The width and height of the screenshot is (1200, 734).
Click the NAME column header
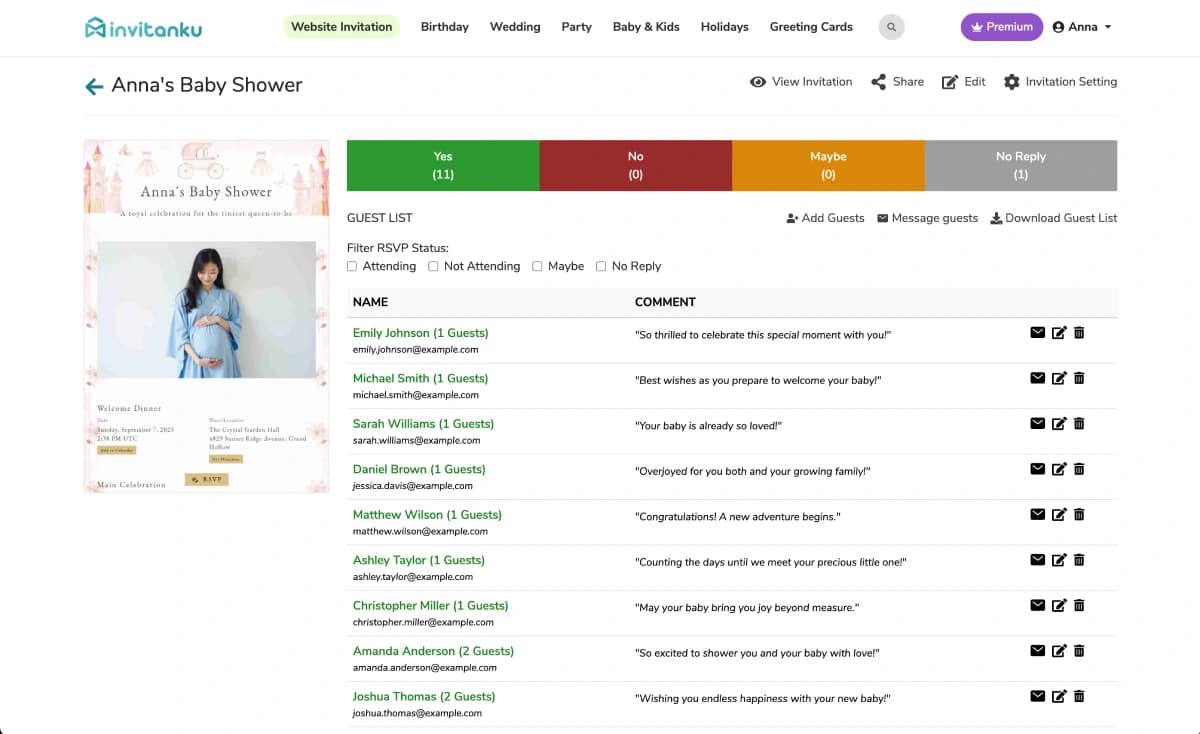click(370, 301)
